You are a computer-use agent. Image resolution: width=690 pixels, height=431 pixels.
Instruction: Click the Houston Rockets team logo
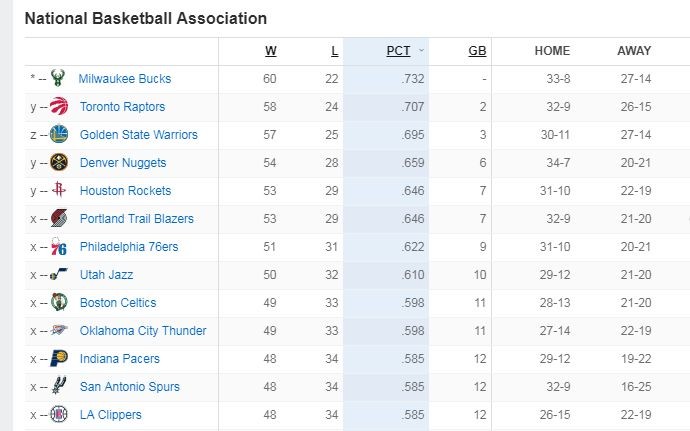pyautogui.click(x=59, y=191)
